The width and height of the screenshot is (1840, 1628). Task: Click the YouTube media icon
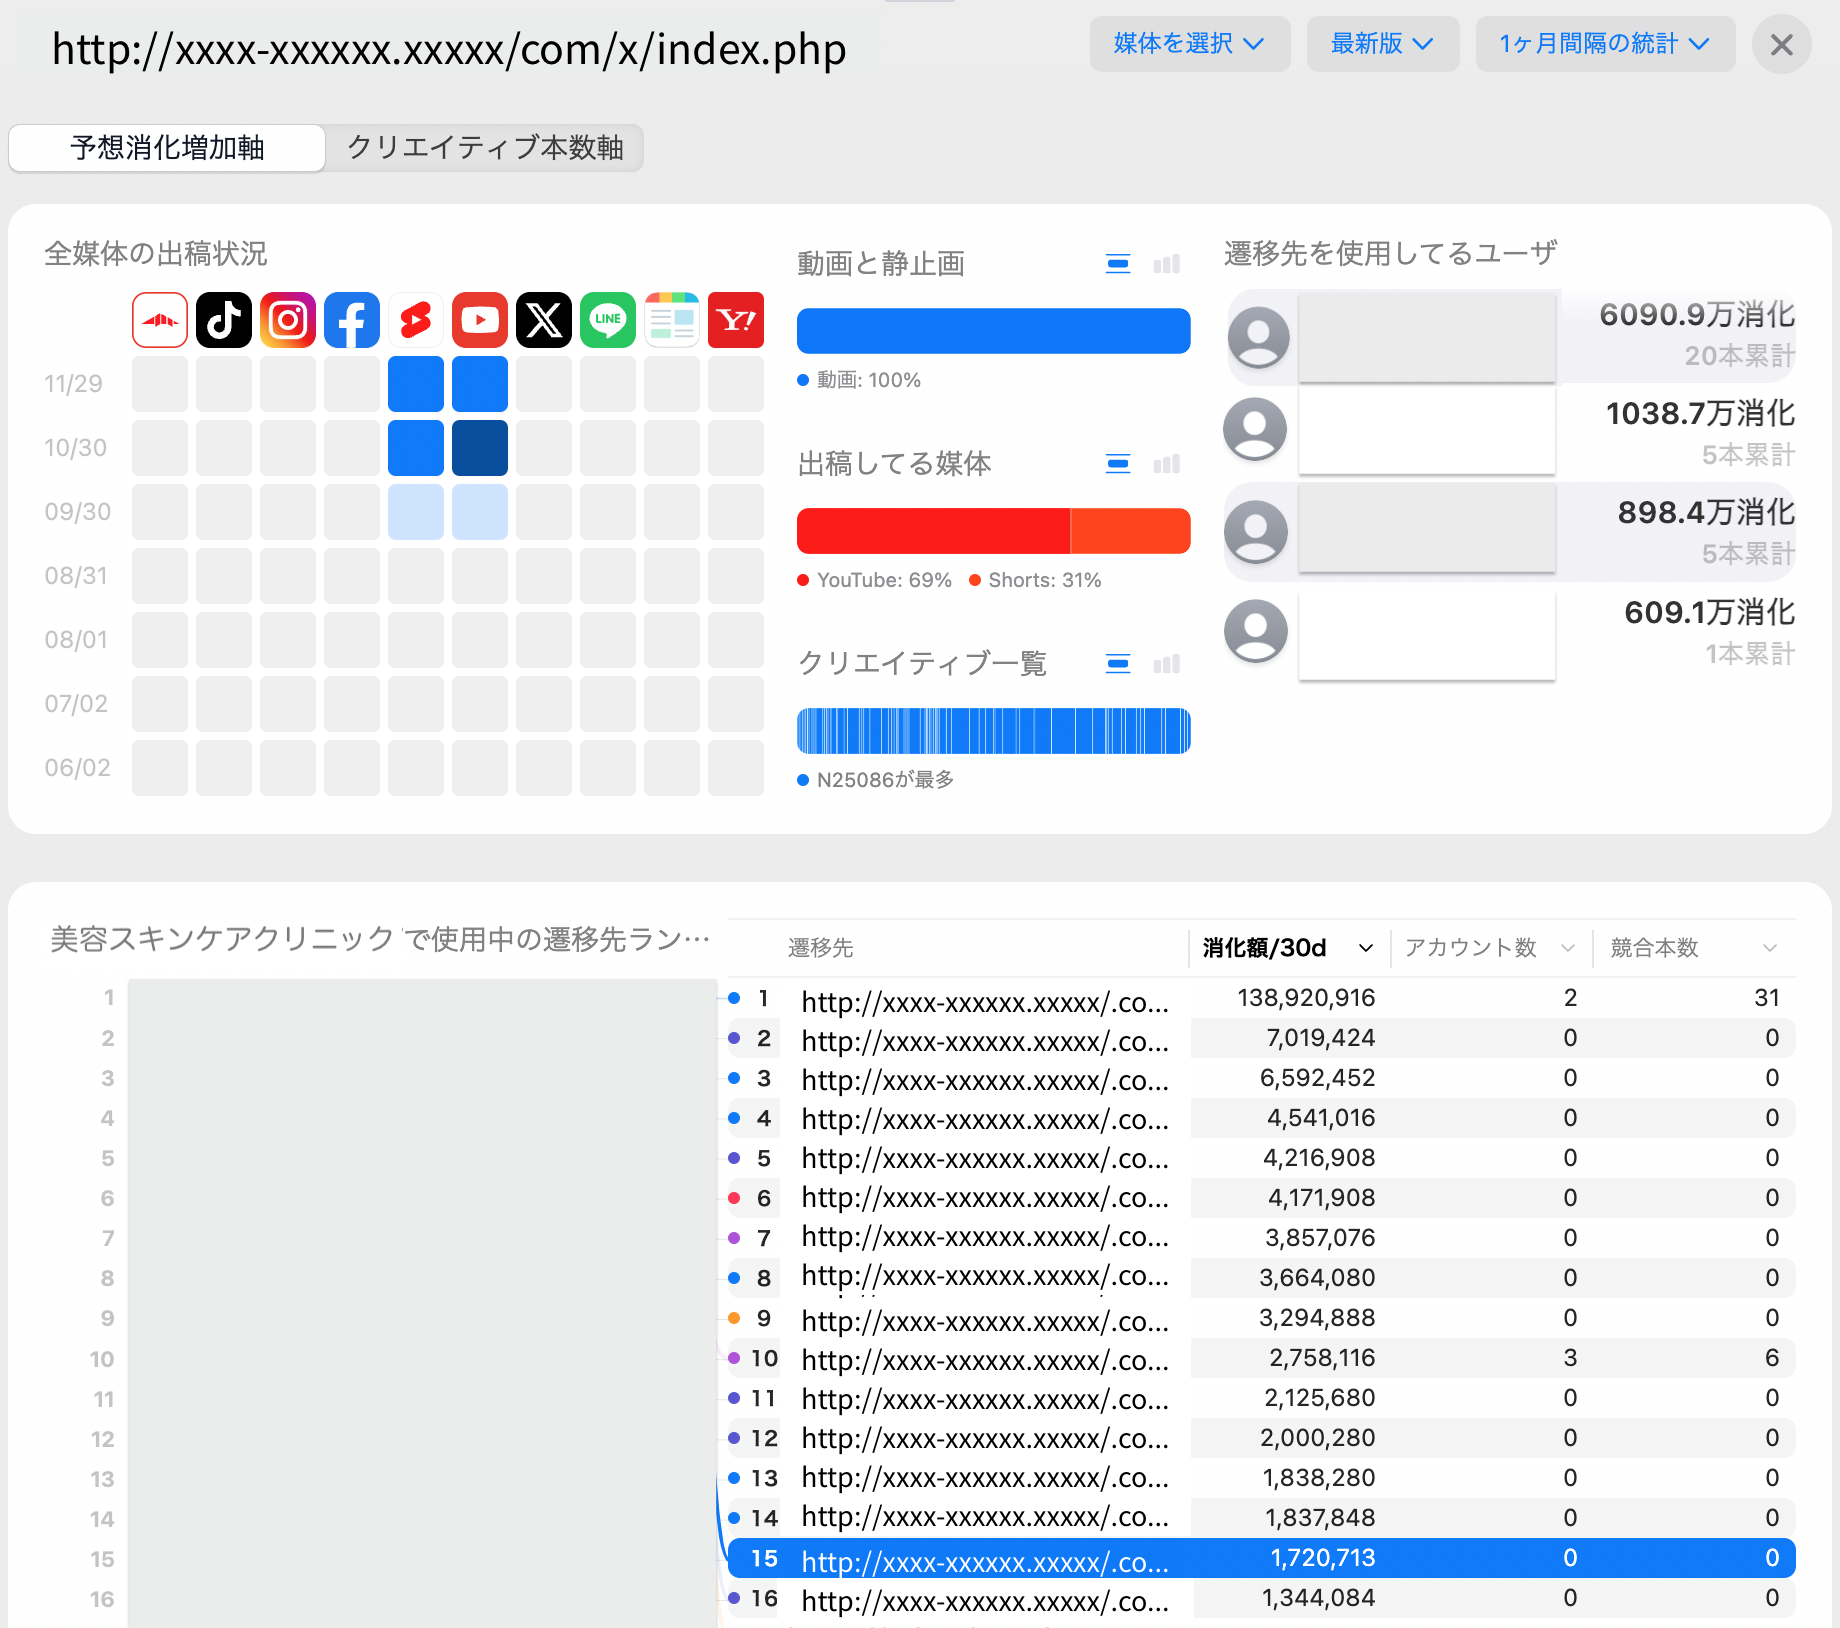coord(480,320)
